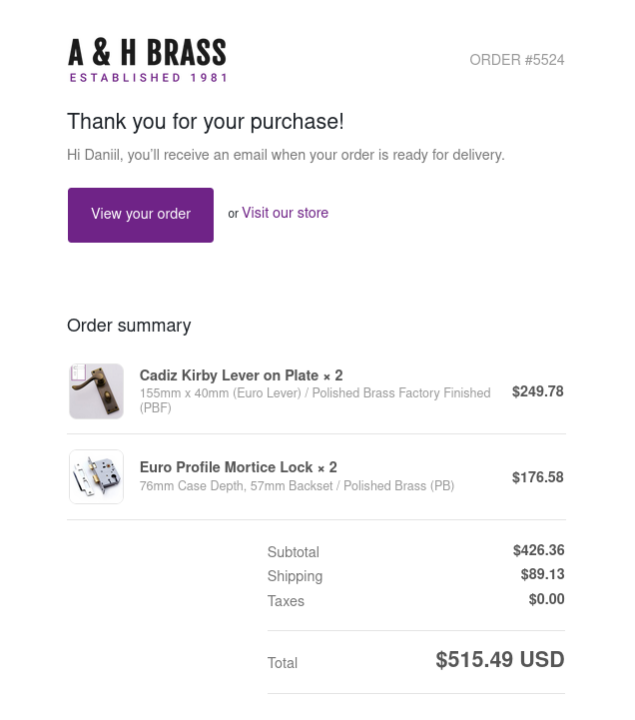This screenshot has width=635, height=720.
Task: Click the Thank you for your purchase heading
Action: pos(205,122)
